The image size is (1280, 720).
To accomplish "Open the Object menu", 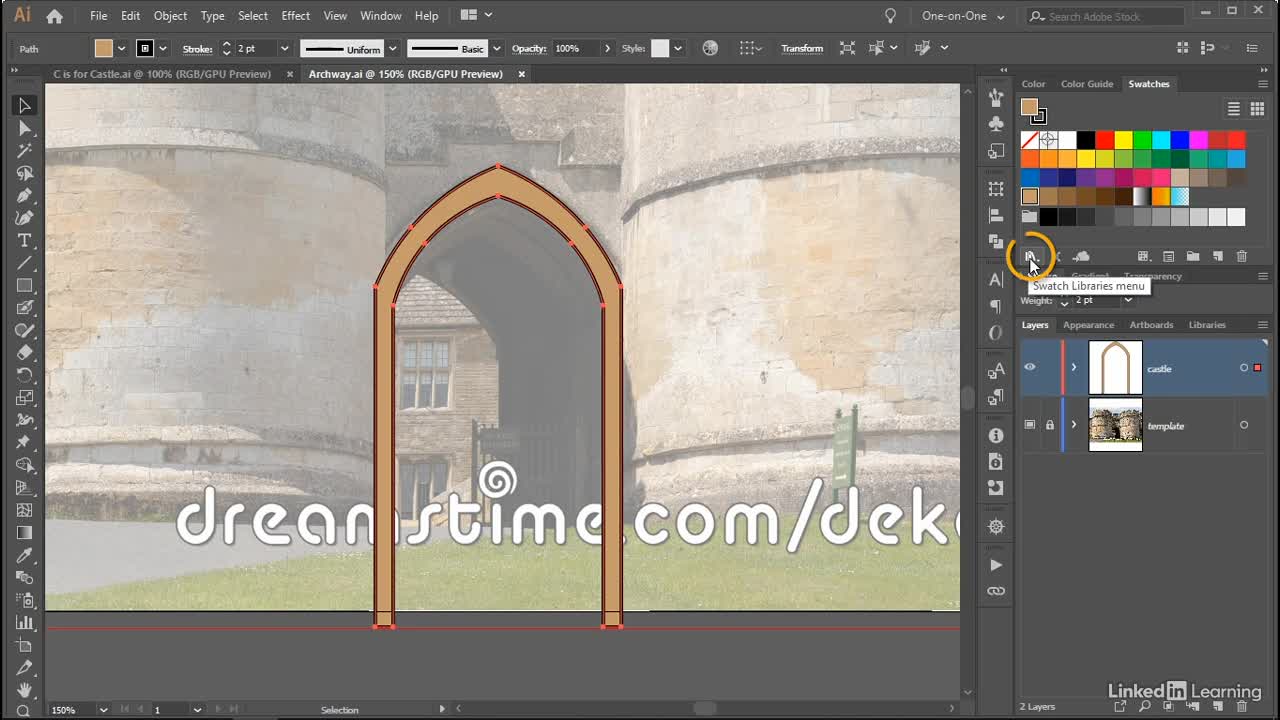I will pos(170,16).
